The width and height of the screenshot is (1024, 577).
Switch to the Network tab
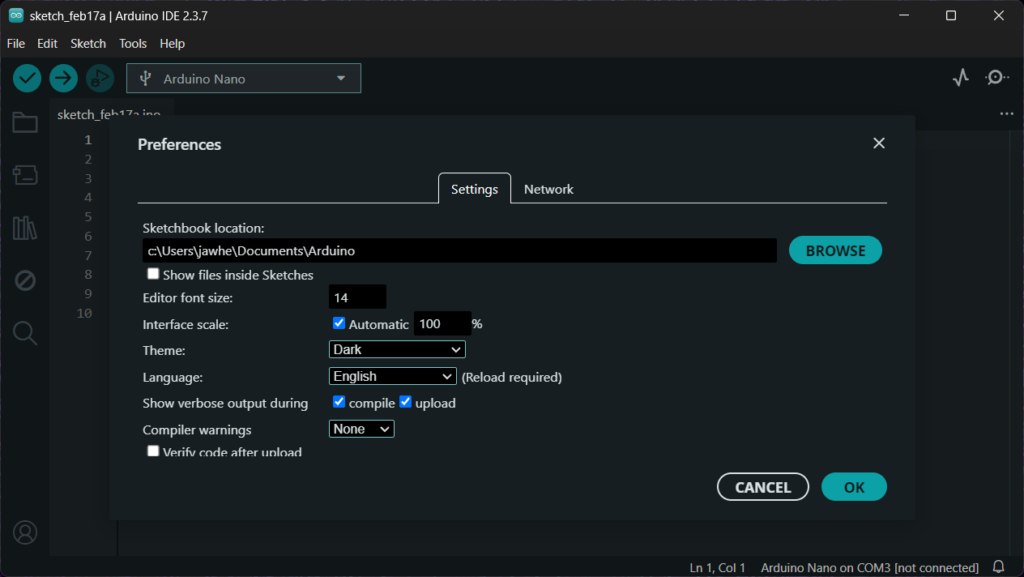pyautogui.click(x=548, y=189)
